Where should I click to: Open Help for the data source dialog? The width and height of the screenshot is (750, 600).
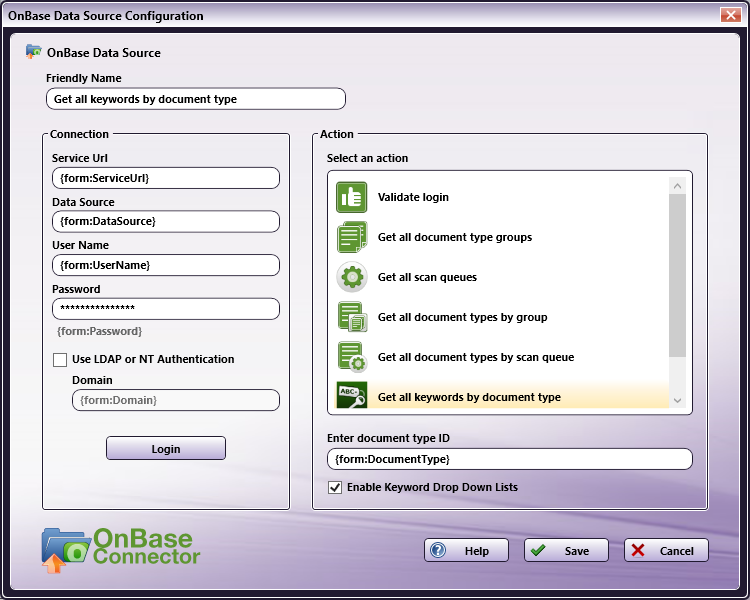tap(466, 550)
